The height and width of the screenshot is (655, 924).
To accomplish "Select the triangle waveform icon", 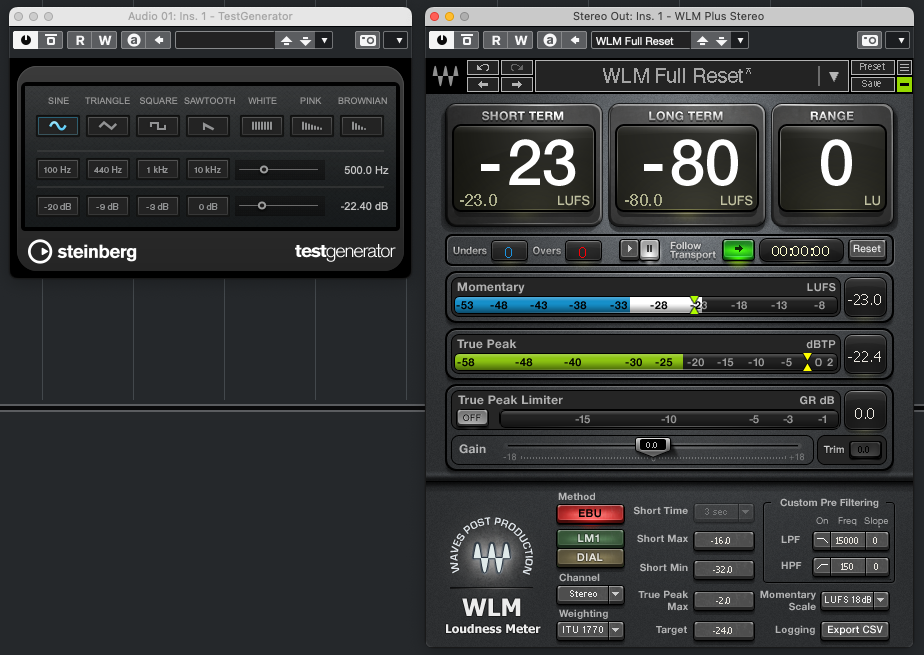I will [x=107, y=126].
